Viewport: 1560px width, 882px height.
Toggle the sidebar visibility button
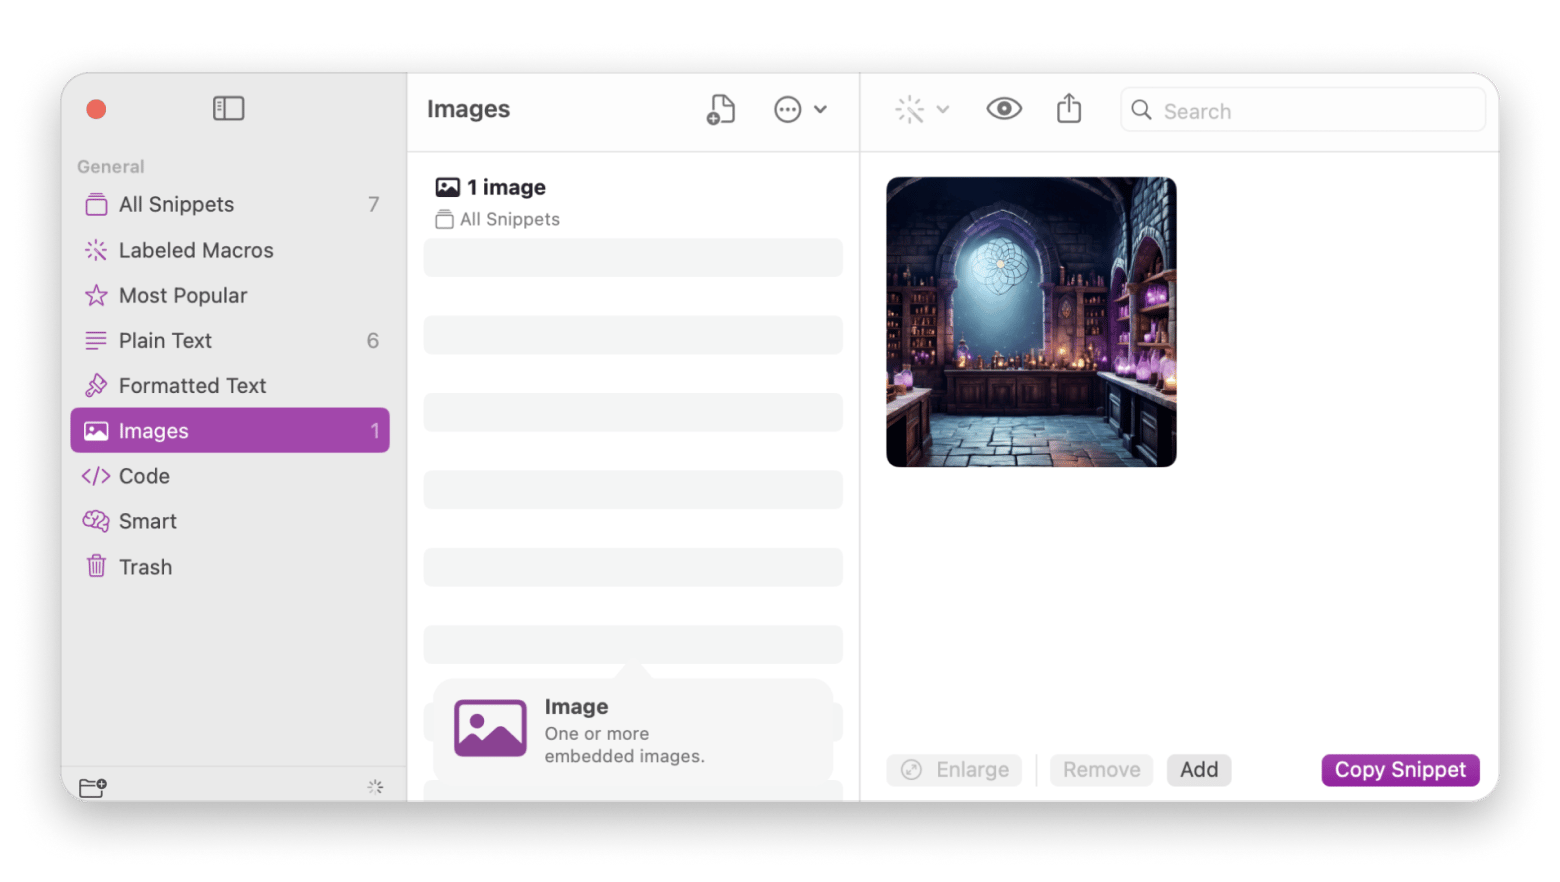(228, 108)
